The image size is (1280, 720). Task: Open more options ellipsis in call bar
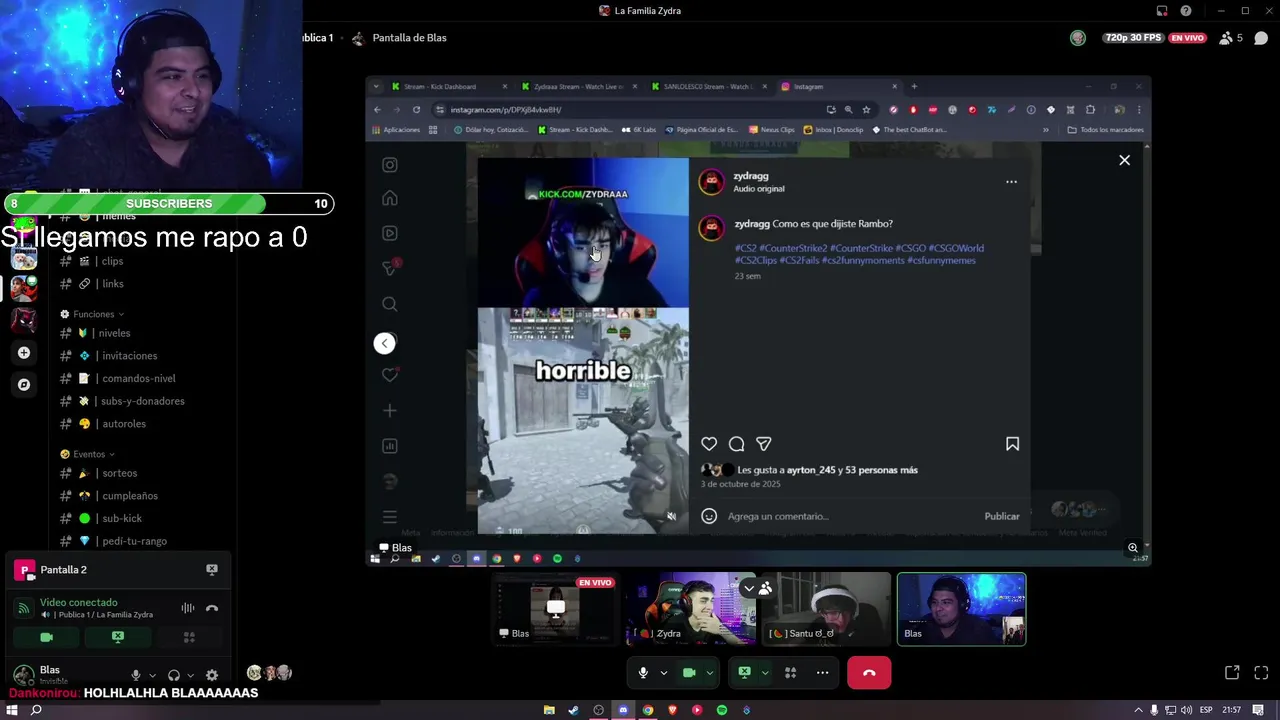822,673
